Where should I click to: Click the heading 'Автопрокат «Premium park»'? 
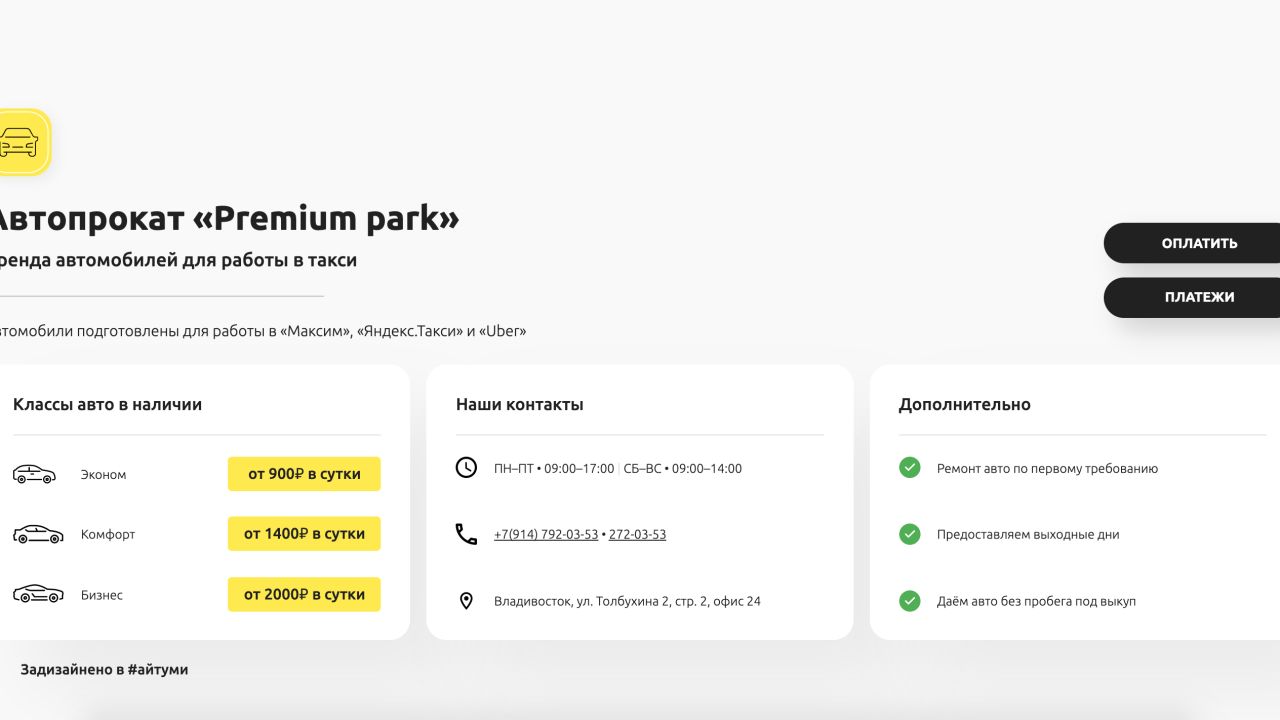[230, 217]
